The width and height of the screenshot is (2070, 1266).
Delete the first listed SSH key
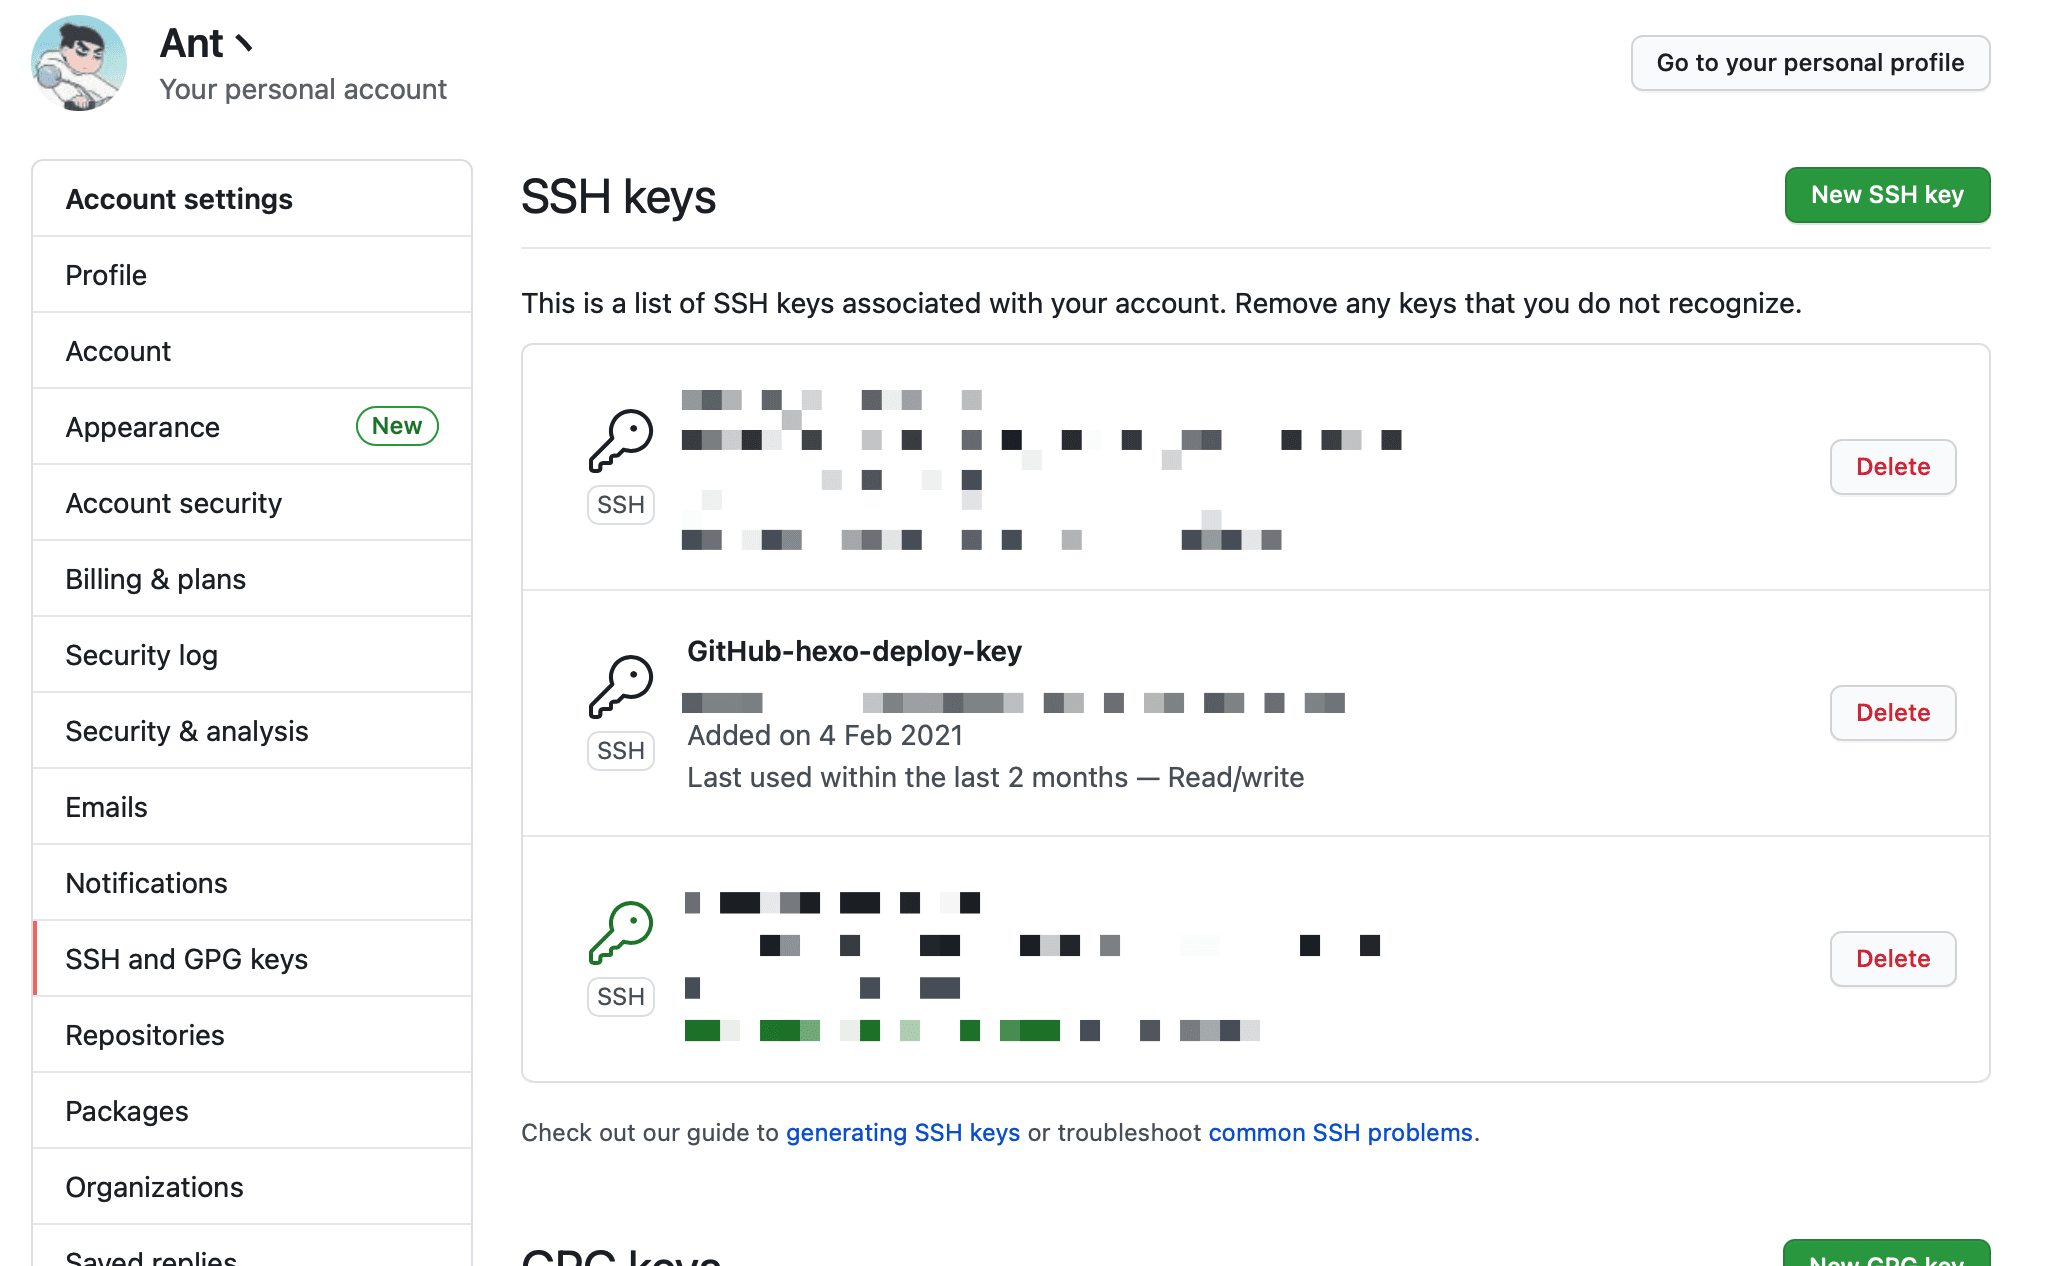(1893, 467)
